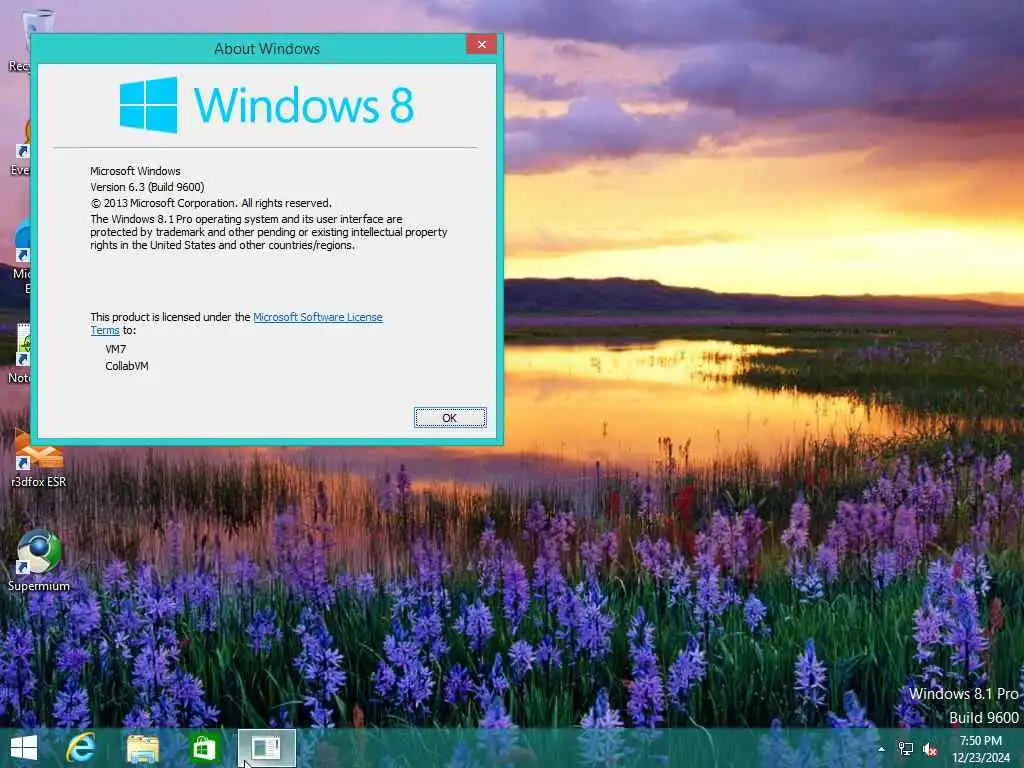Viewport: 1024px width, 768px height.
Task: Open the Windows Store taskbar icon
Action: [204, 748]
